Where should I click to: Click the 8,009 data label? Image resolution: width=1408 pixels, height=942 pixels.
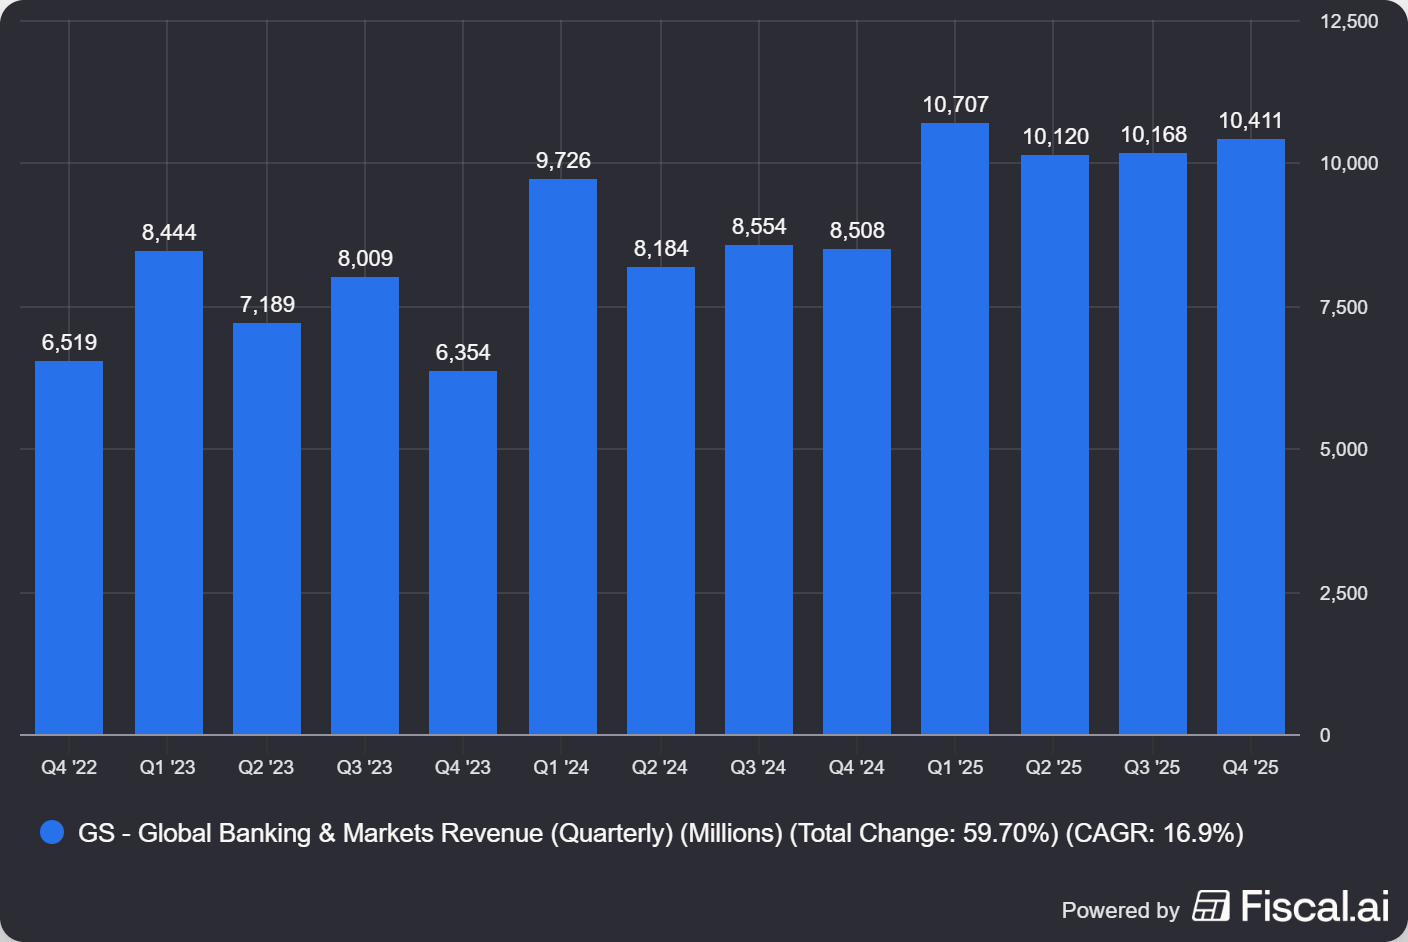(x=365, y=259)
